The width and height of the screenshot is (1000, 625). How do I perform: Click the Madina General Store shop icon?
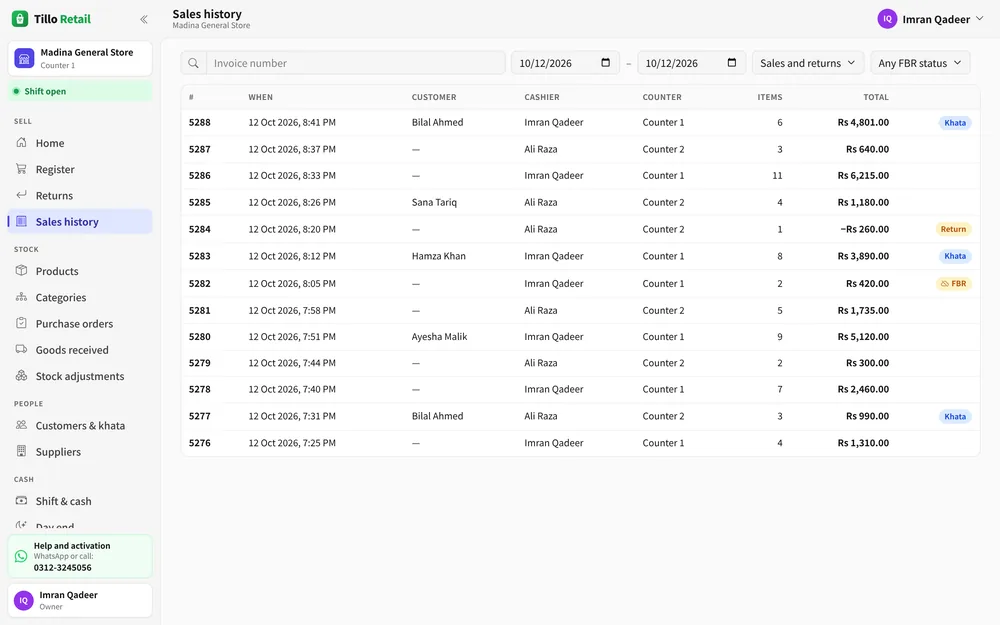(x=24, y=58)
